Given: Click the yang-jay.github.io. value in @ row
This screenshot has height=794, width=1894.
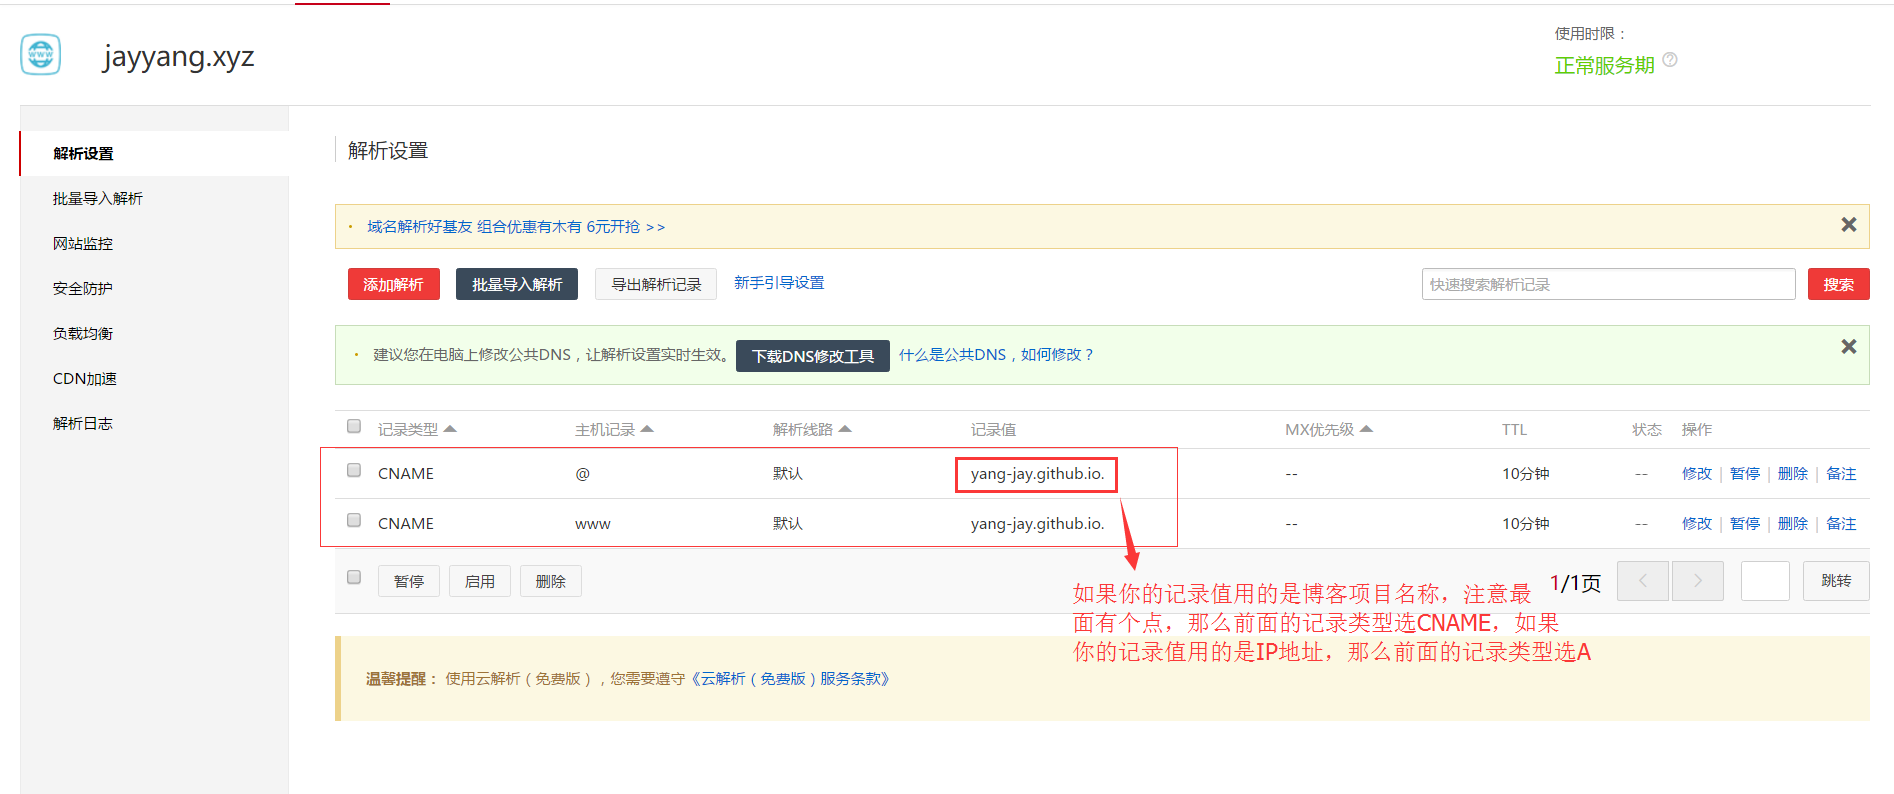Looking at the screenshot, I should coord(1037,473).
